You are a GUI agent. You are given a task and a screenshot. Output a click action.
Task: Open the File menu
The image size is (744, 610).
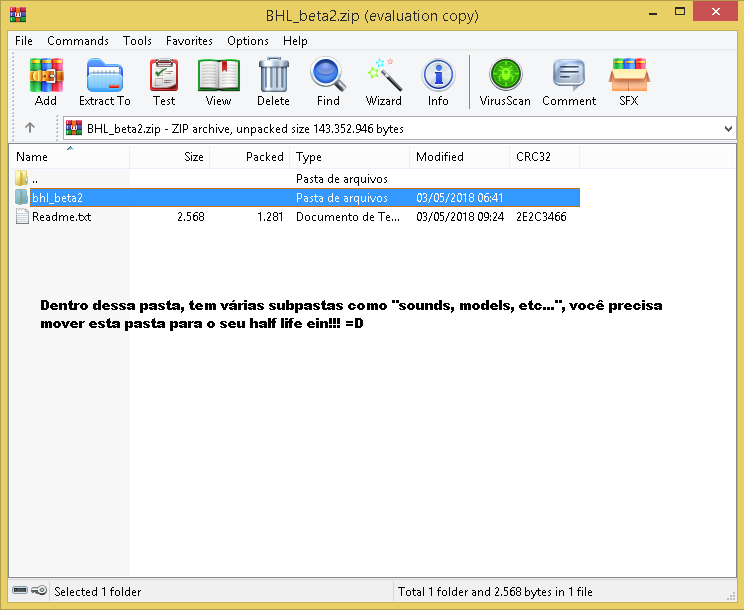coord(24,41)
